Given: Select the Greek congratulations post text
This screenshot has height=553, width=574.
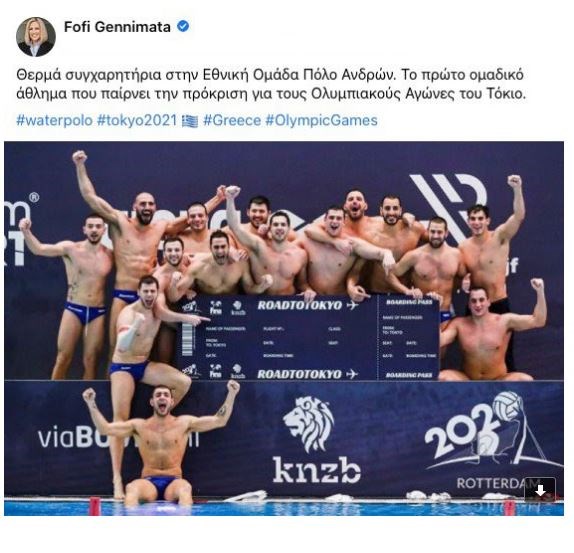Looking at the screenshot, I should [x=271, y=84].
